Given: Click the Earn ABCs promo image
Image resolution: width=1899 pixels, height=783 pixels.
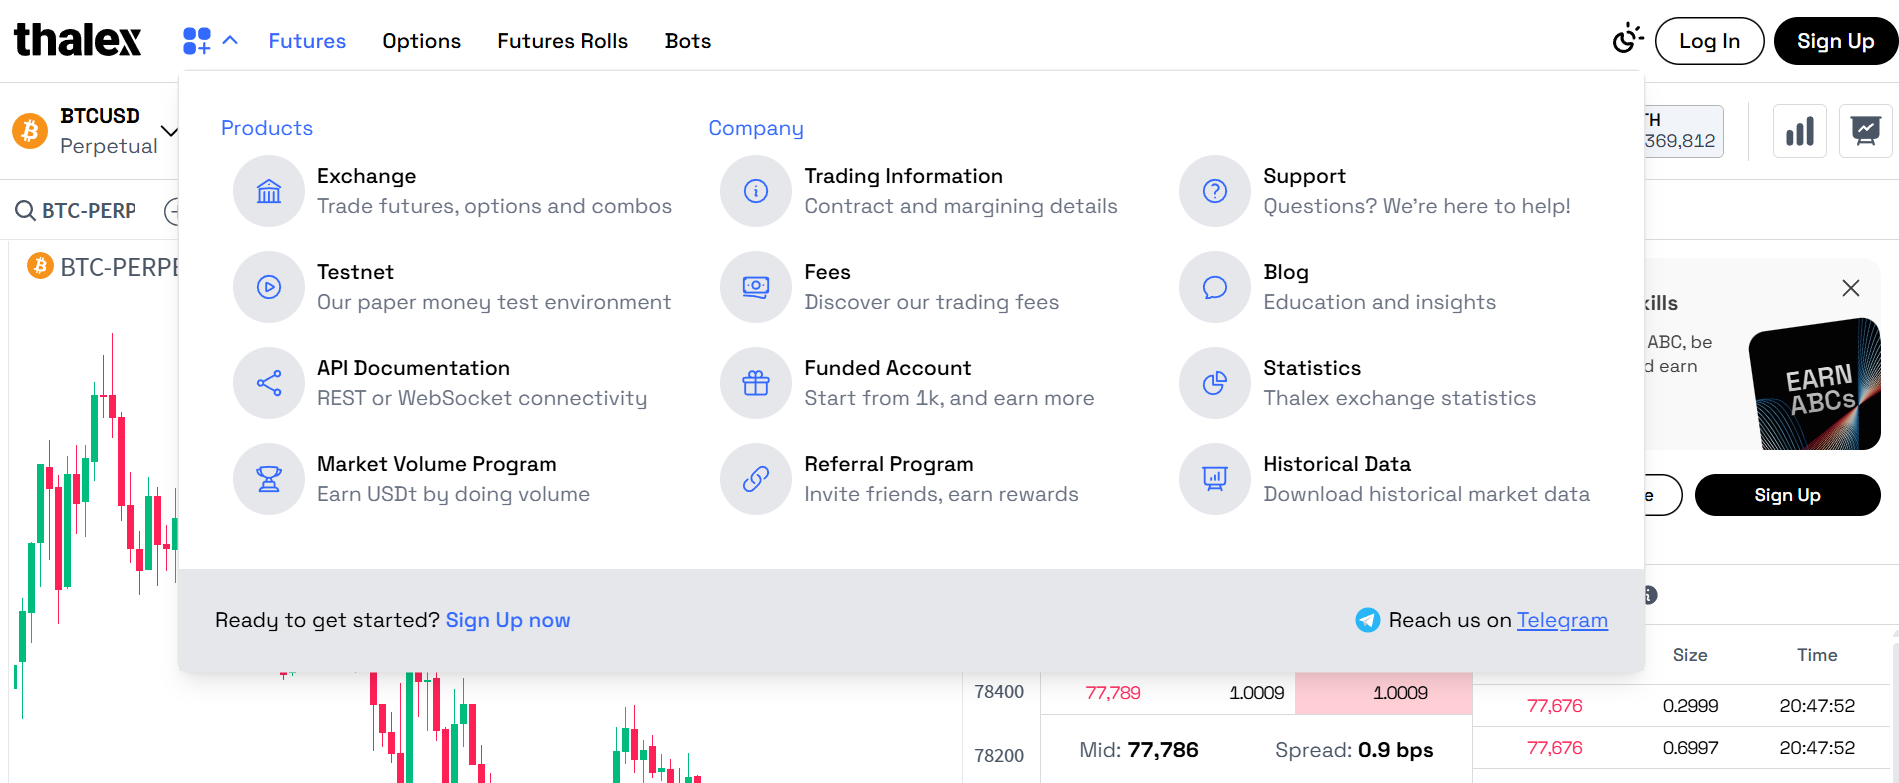Looking at the screenshot, I should [x=1815, y=384].
